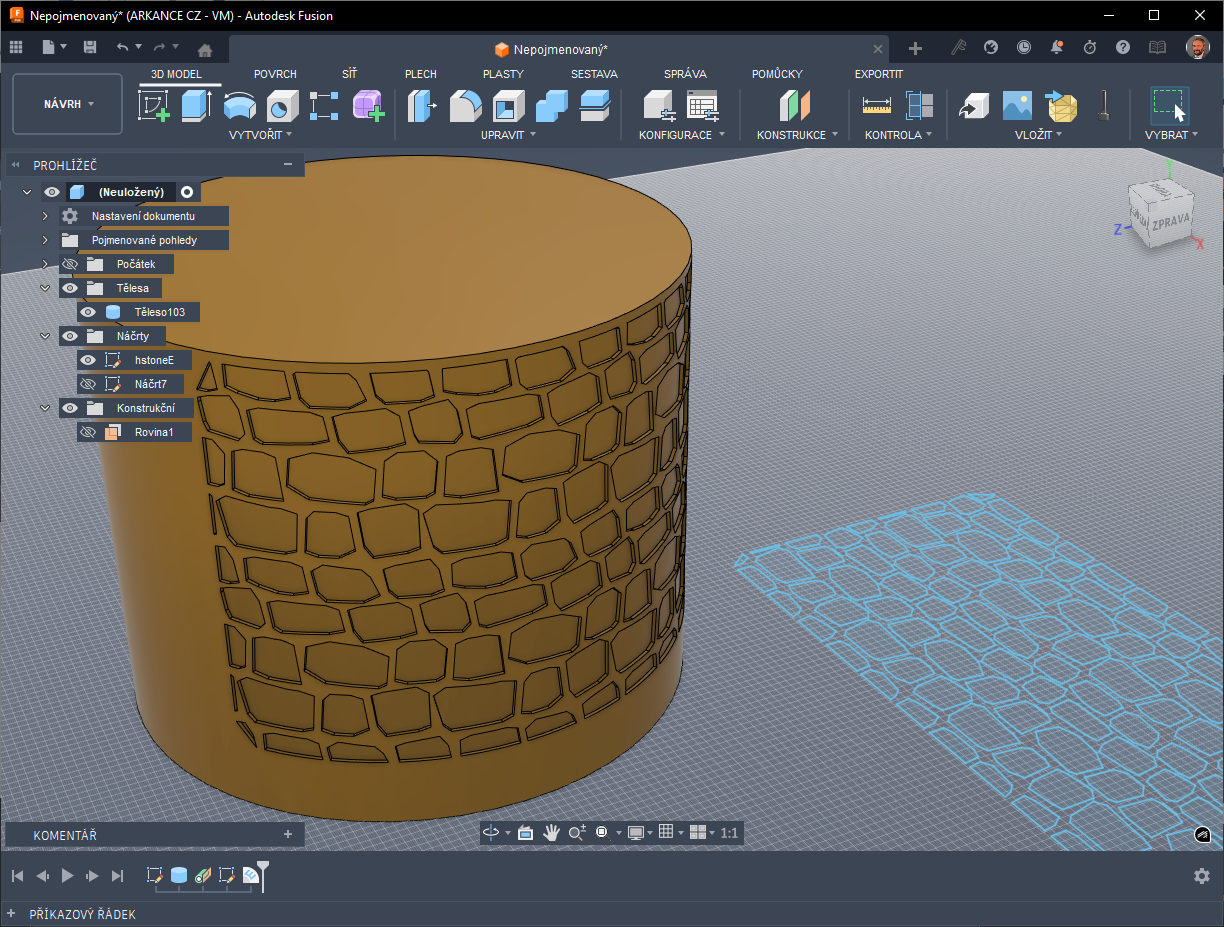Image resolution: width=1224 pixels, height=927 pixels.
Task: Toggle visibility of the Rovina1 plane
Action: tap(88, 432)
